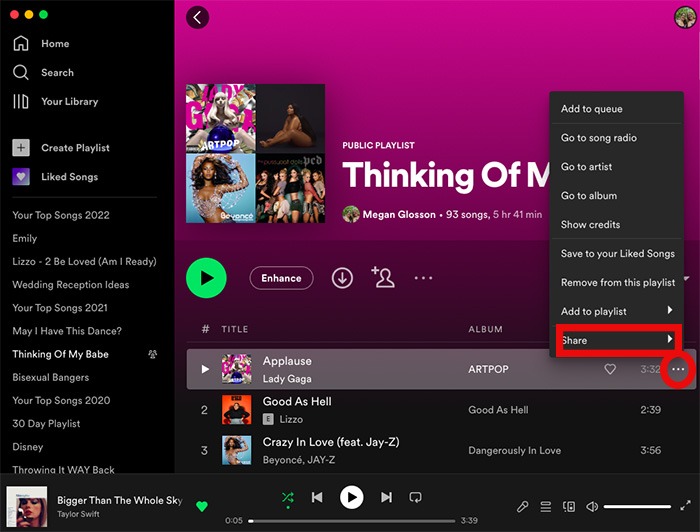Open the Dangerously In Love album link
The height and width of the screenshot is (532, 700).
tap(514, 450)
